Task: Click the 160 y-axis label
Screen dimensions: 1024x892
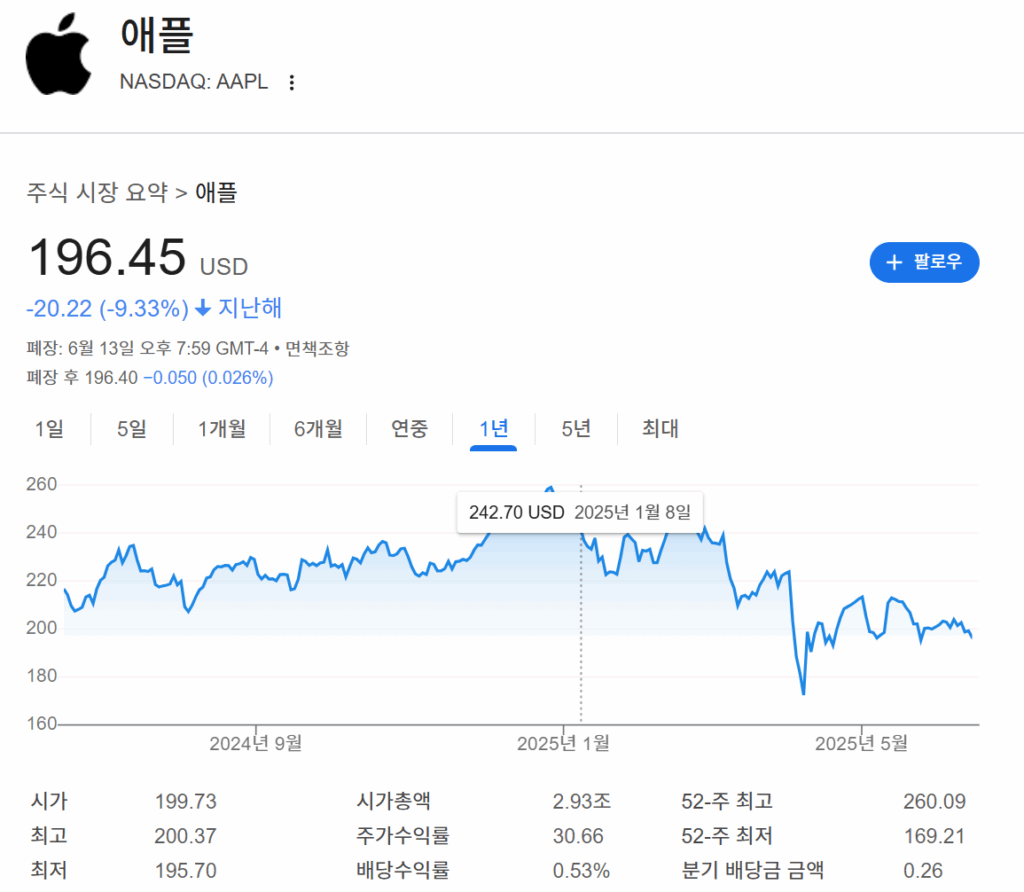Action: click(41, 724)
